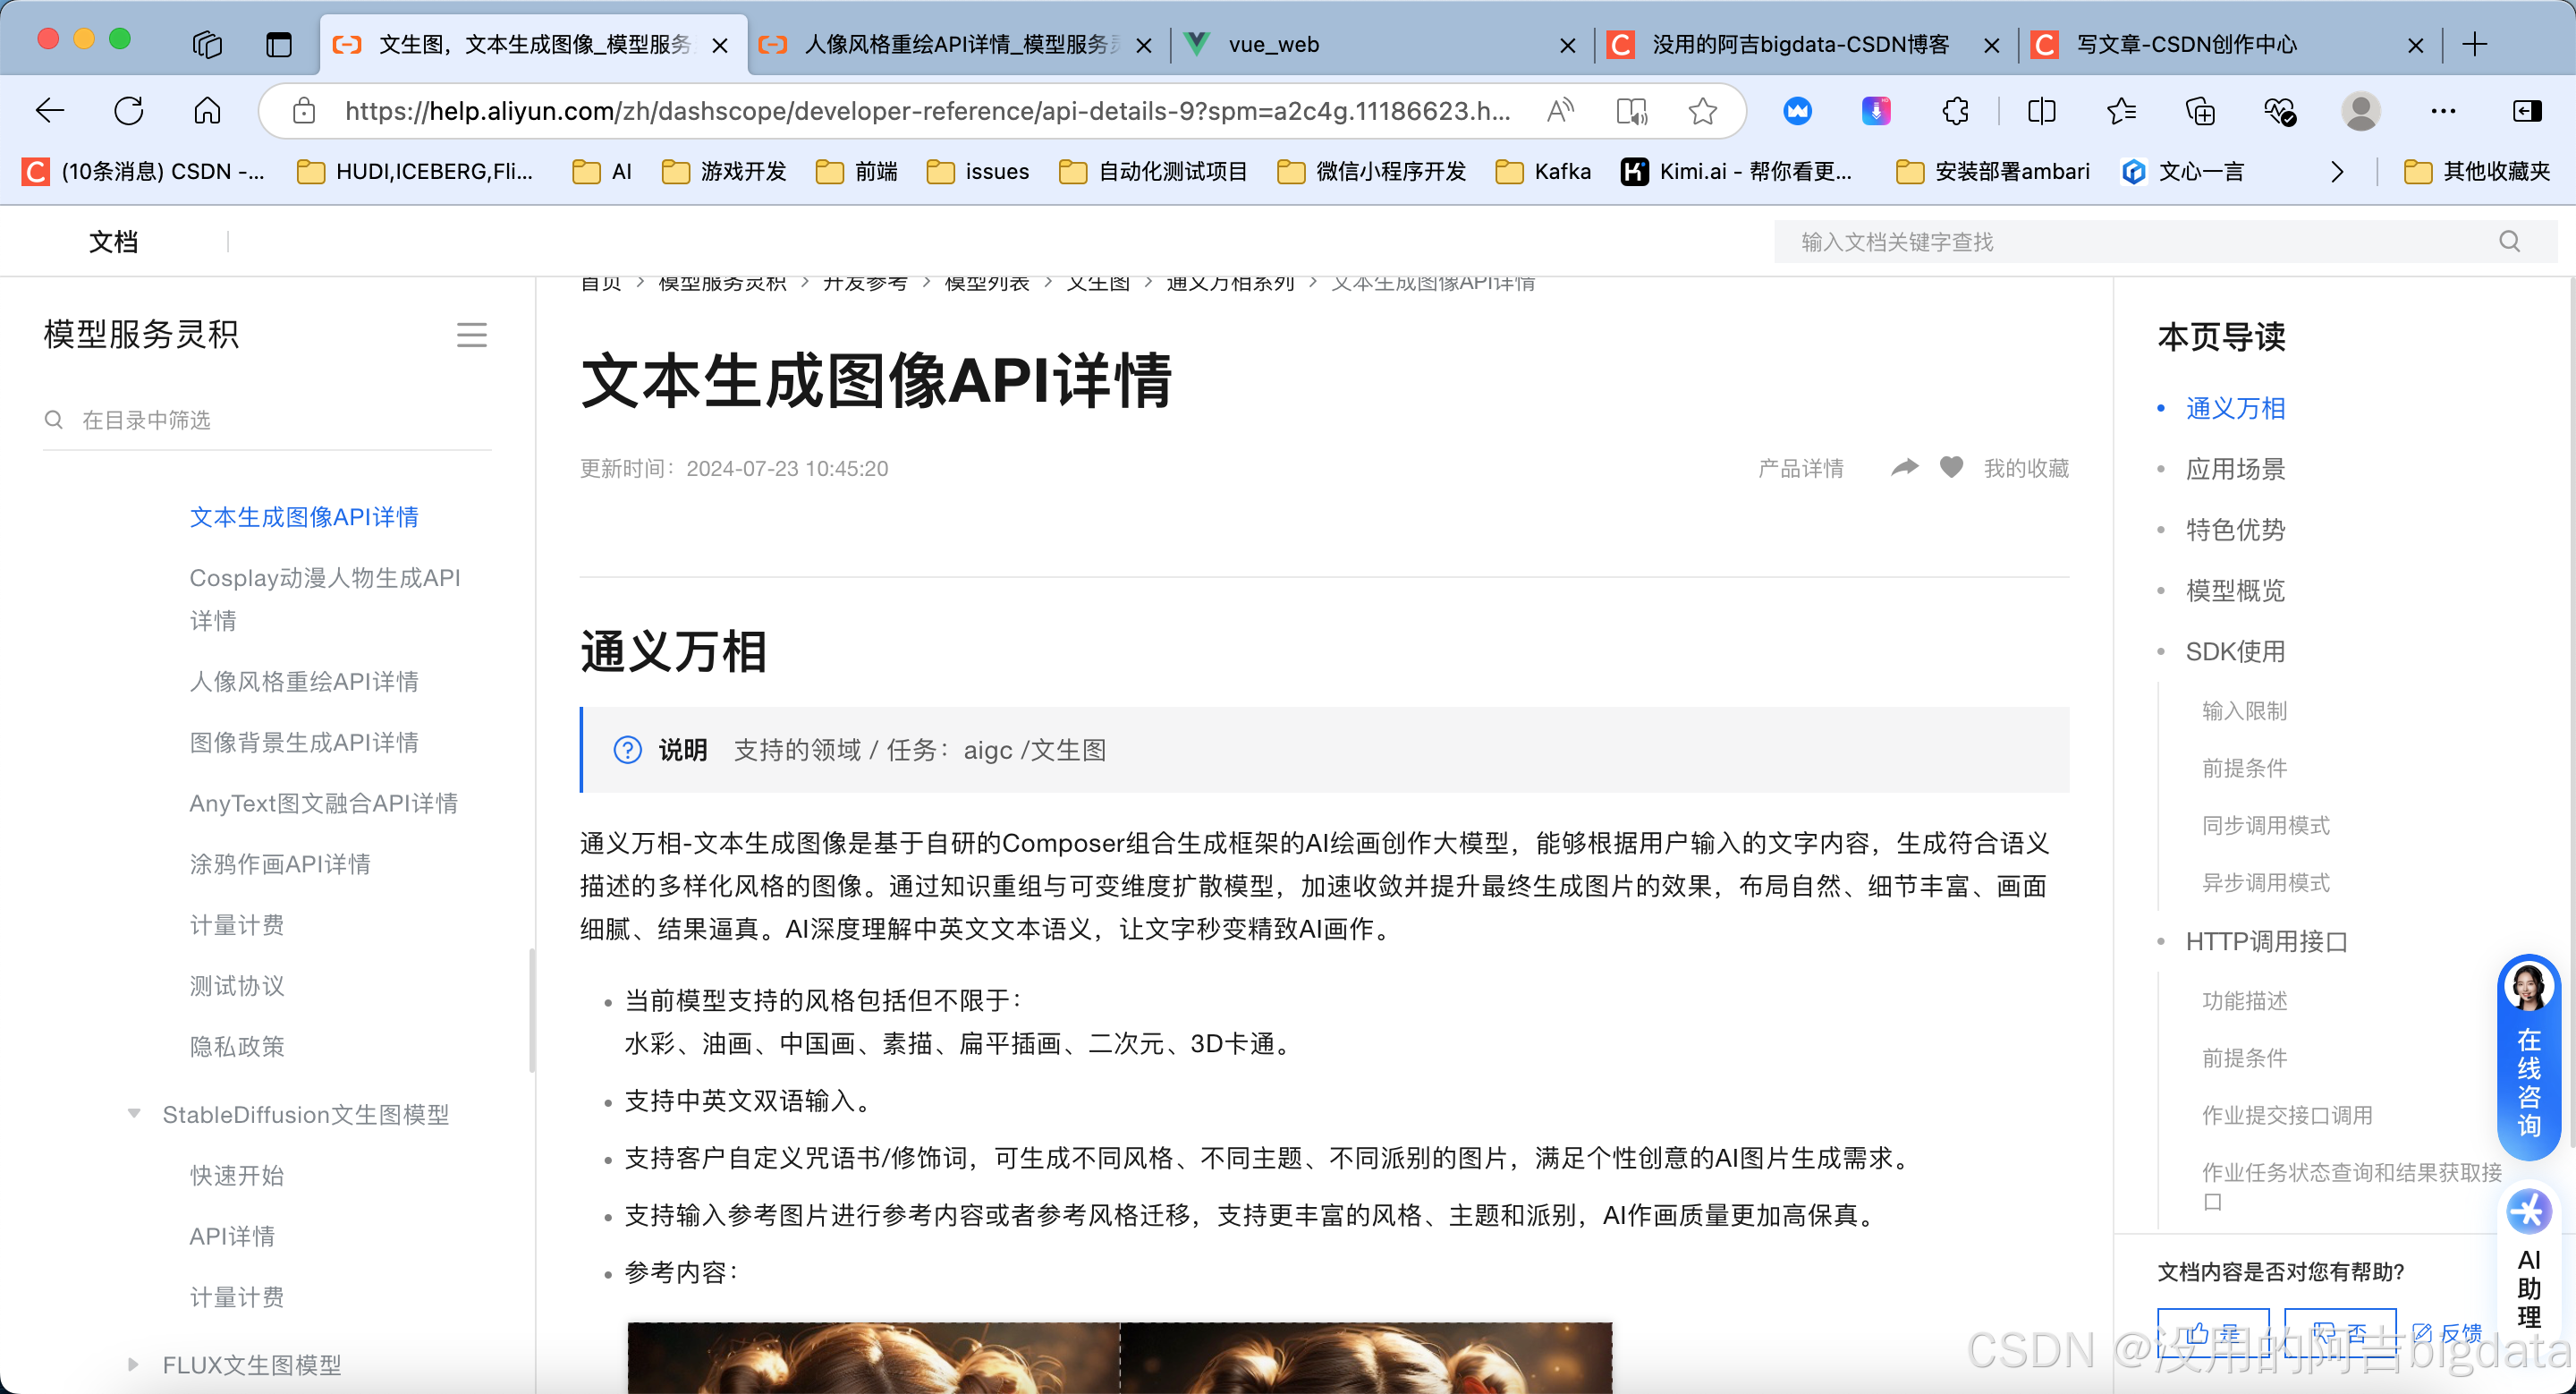The width and height of the screenshot is (2576, 1394).
Task: Click the document search magnifier icon
Action: (x=2509, y=241)
